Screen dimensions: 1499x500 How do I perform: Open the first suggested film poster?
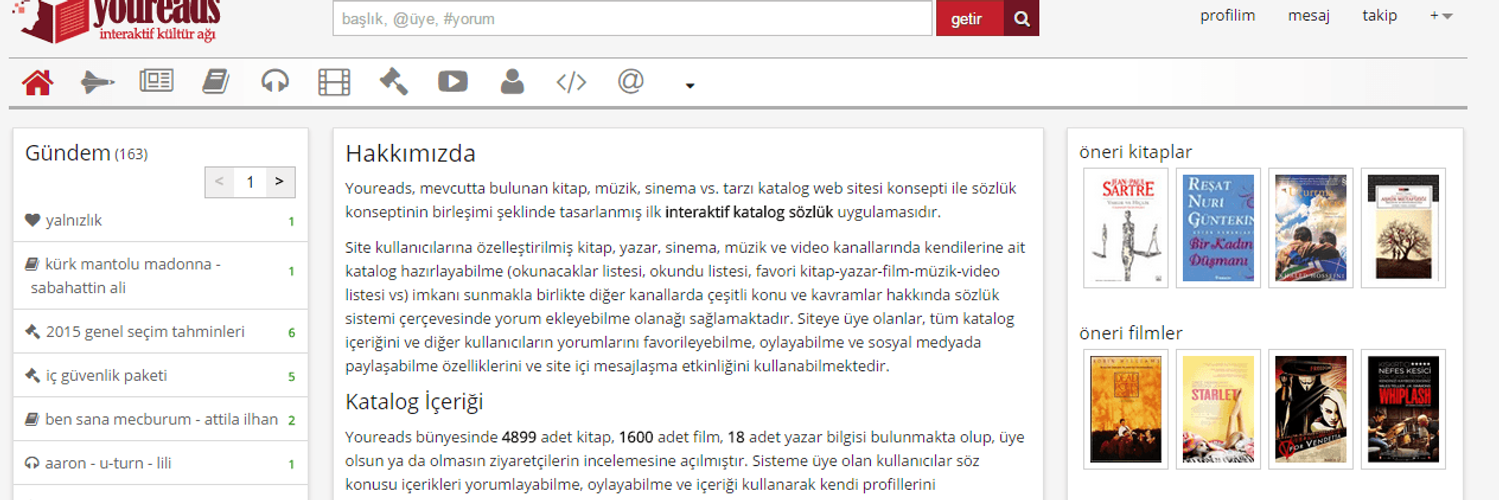[1126, 409]
